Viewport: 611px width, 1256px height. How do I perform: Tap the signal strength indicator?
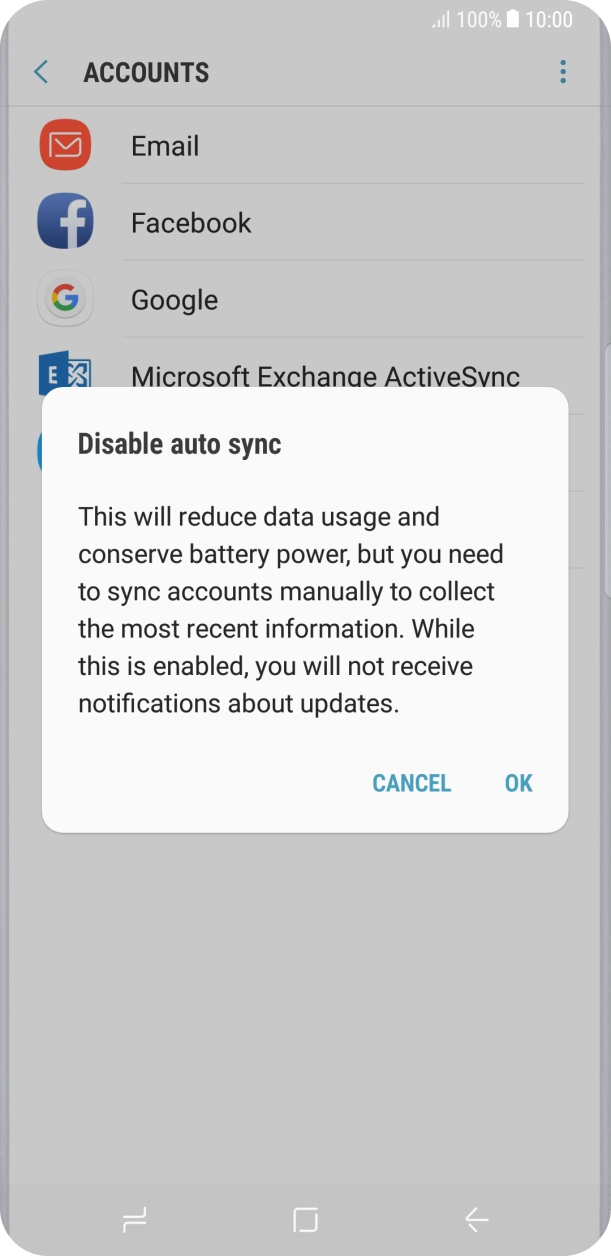[x=440, y=20]
